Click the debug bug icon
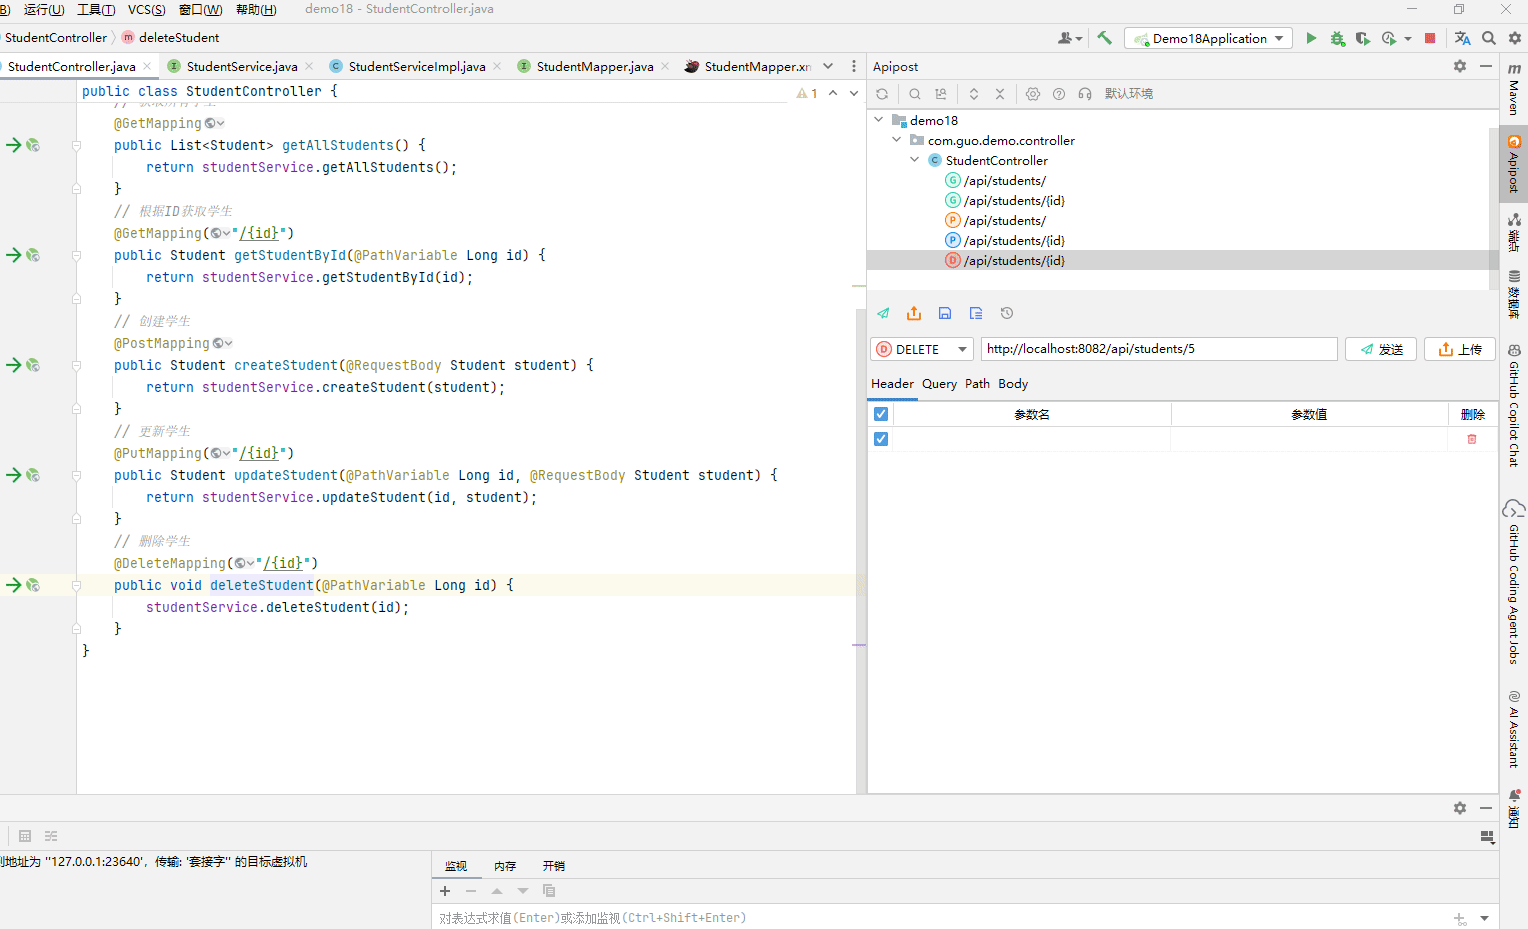This screenshot has width=1528, height=929. (x=1337, y=38)
